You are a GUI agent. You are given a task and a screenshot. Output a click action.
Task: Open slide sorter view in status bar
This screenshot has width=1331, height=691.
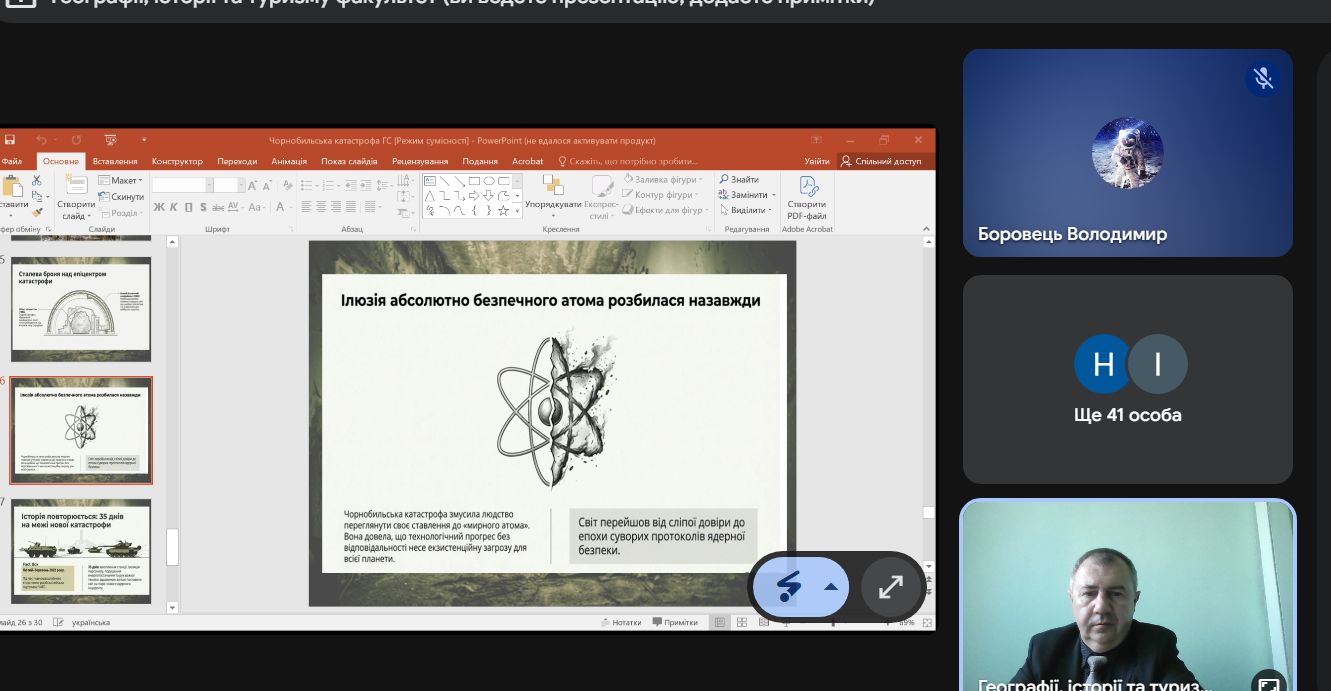click(741, 622)
